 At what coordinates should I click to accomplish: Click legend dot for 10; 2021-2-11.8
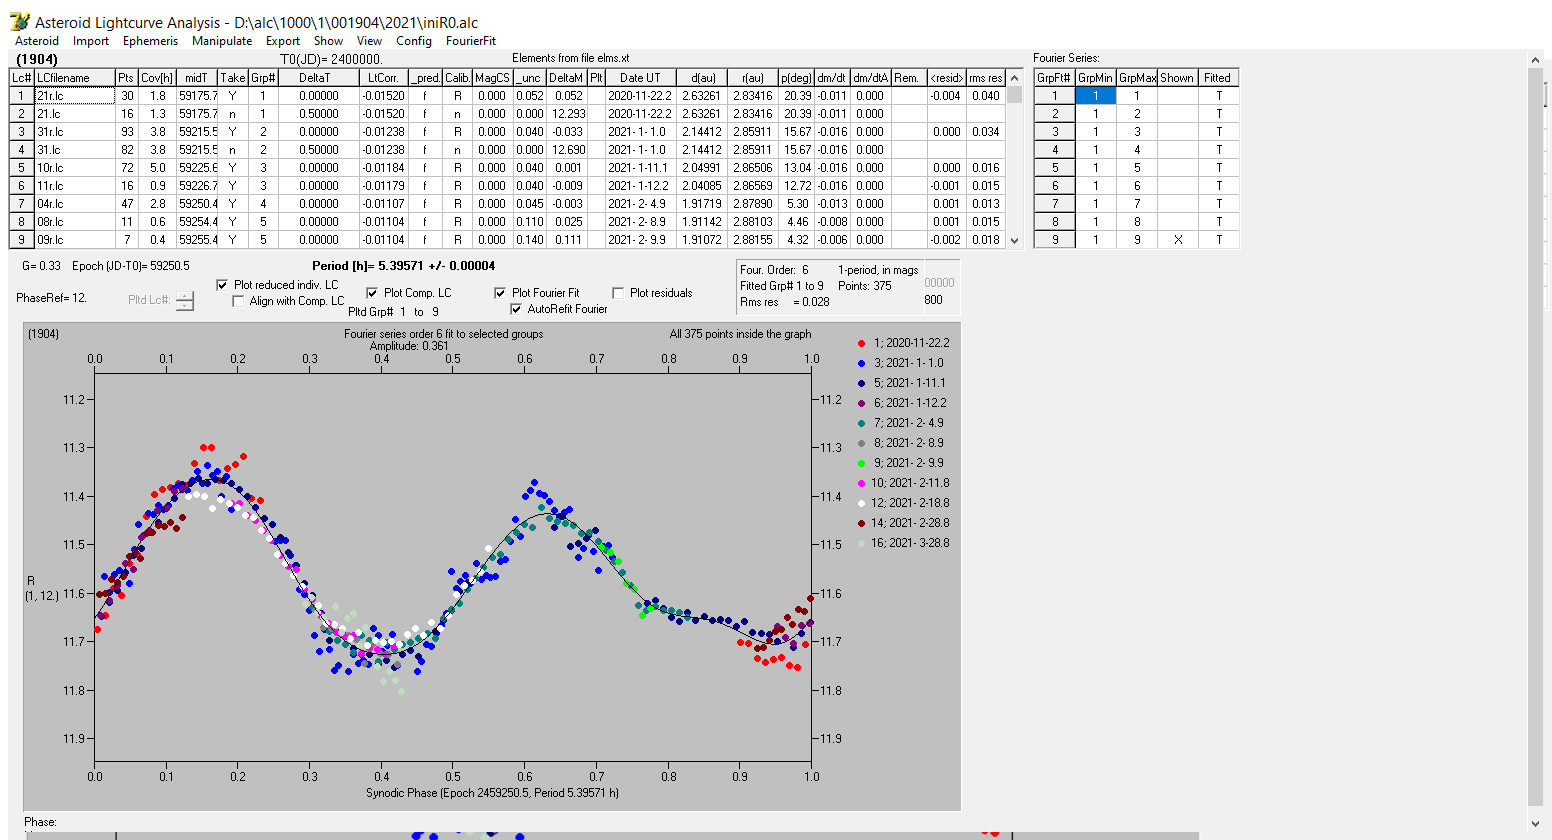861,483
